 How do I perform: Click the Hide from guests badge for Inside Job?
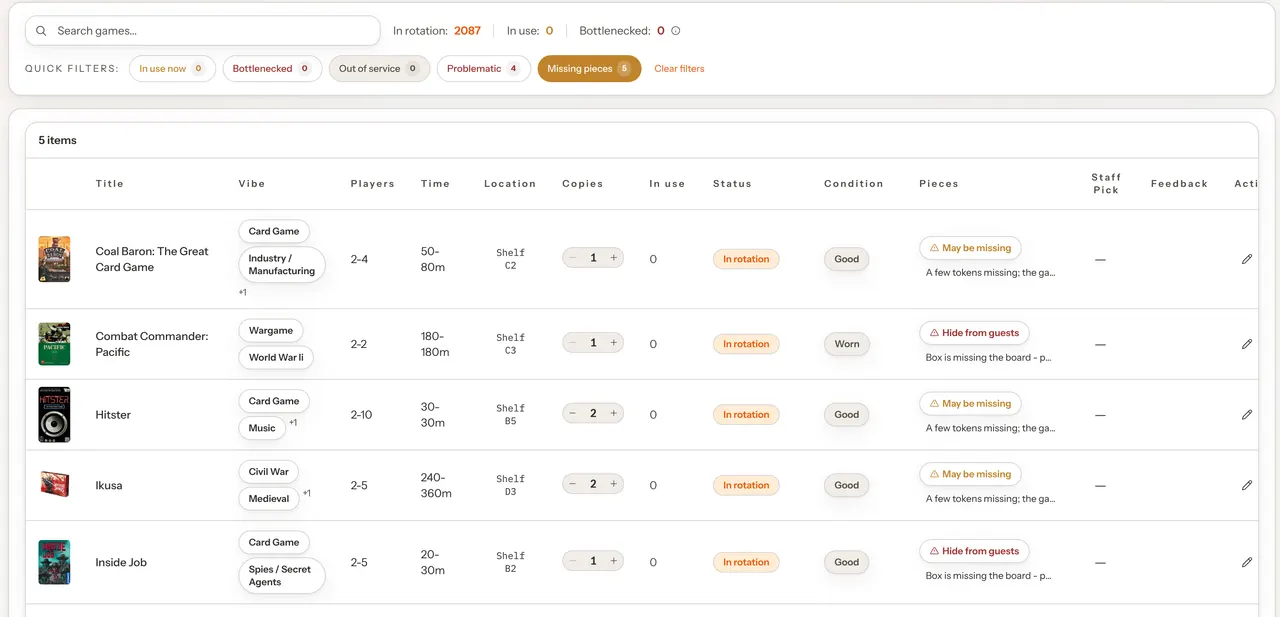(x=974, y=551)
